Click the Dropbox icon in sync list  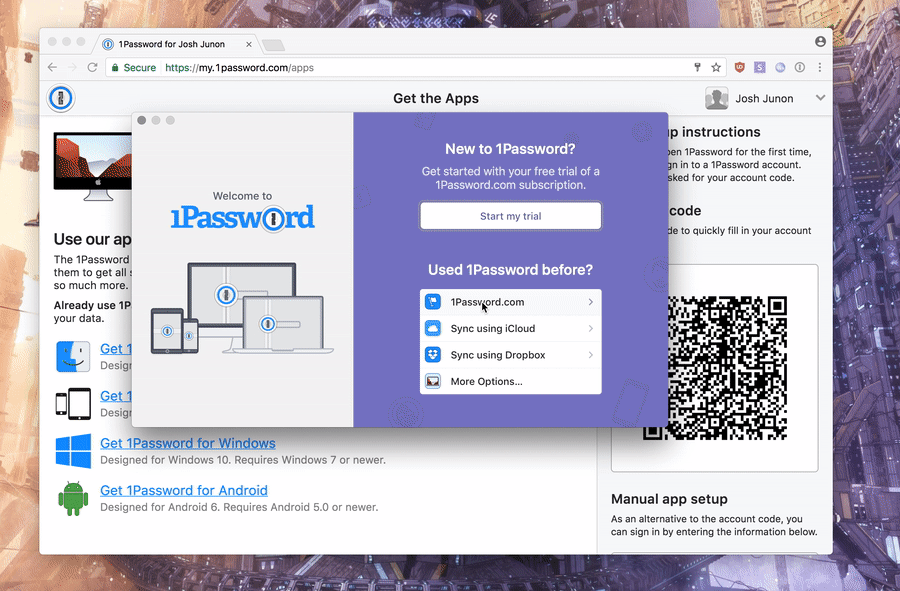coord(433,355)
